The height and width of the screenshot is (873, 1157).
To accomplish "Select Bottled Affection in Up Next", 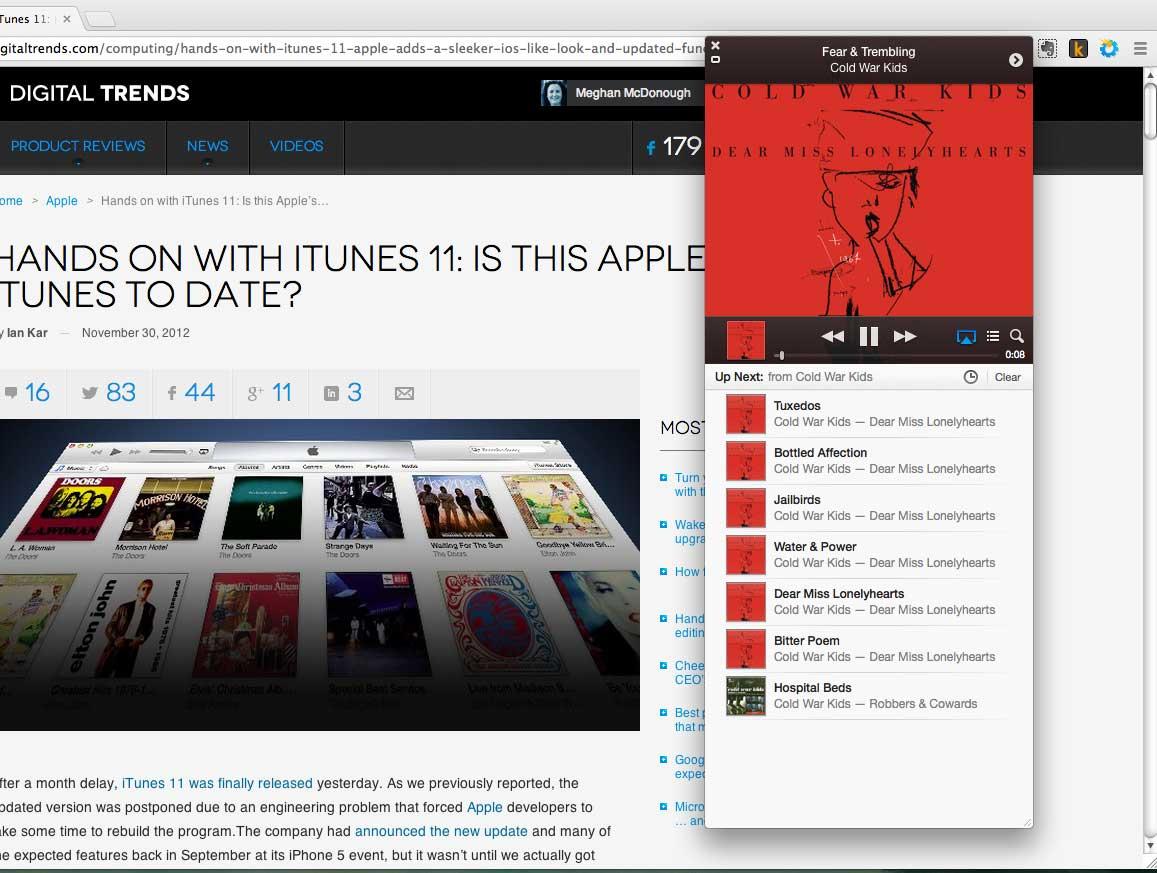I will pos(868,460).
